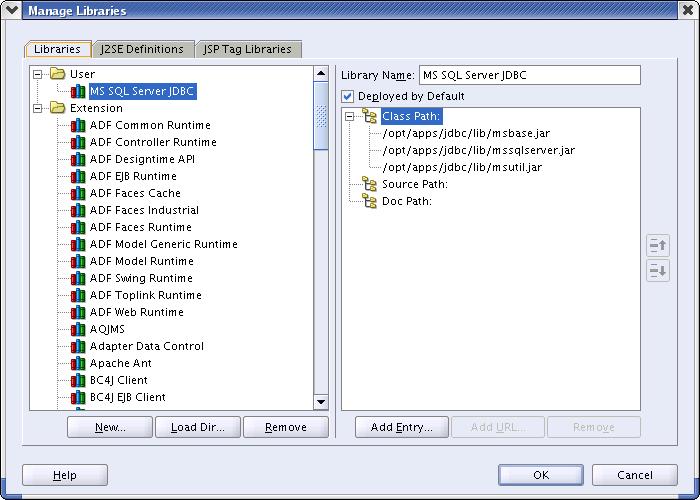Screen dimensions: 700x500
Task: Click the ADF Model Generic Runtime icon
Action: tap(78, 244)
